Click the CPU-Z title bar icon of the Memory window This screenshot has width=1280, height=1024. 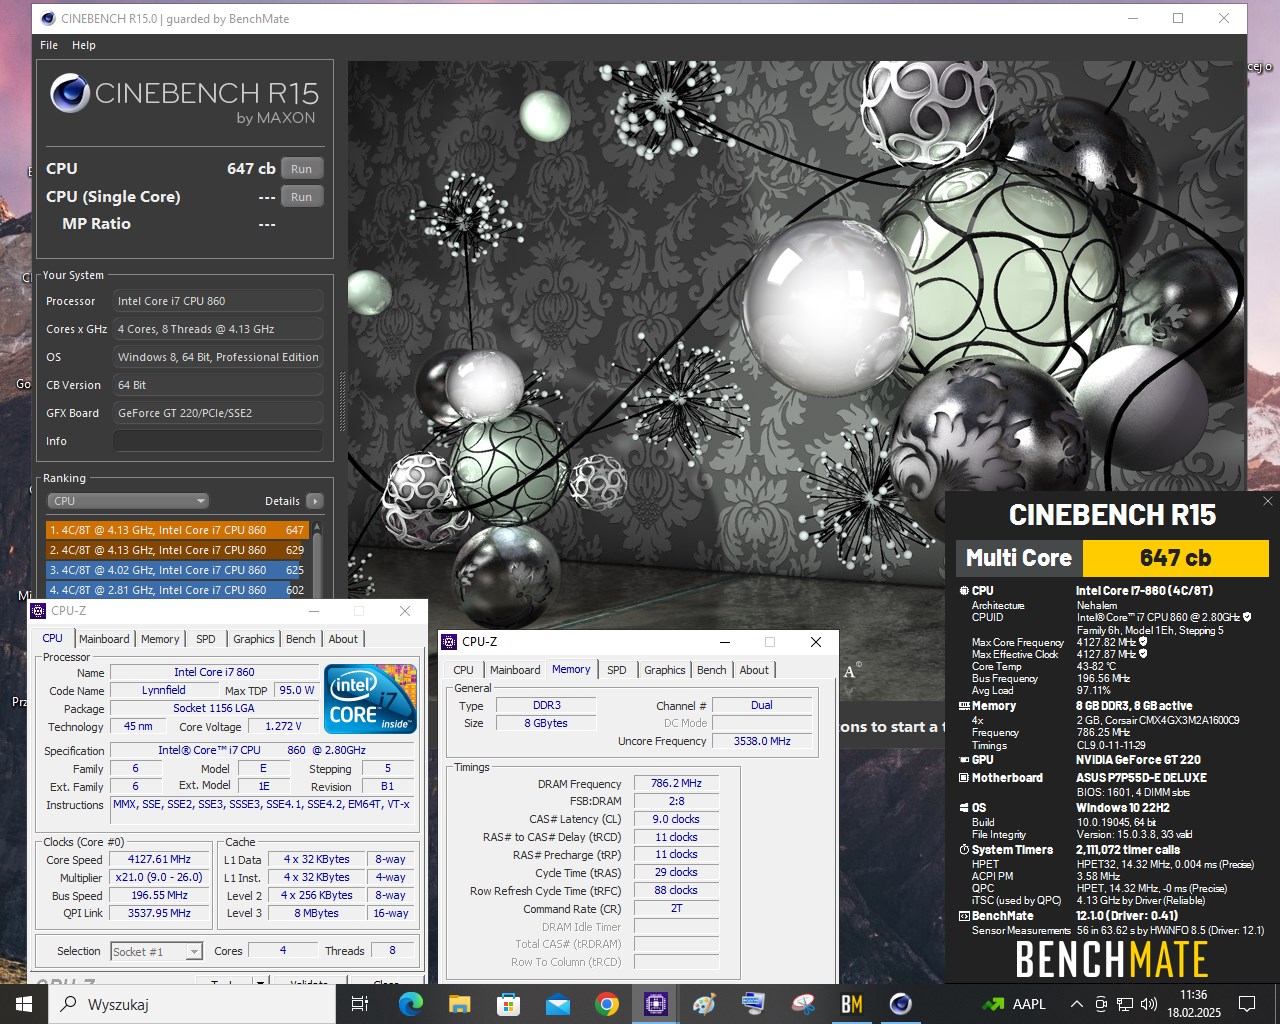click(x=450, y=641)
